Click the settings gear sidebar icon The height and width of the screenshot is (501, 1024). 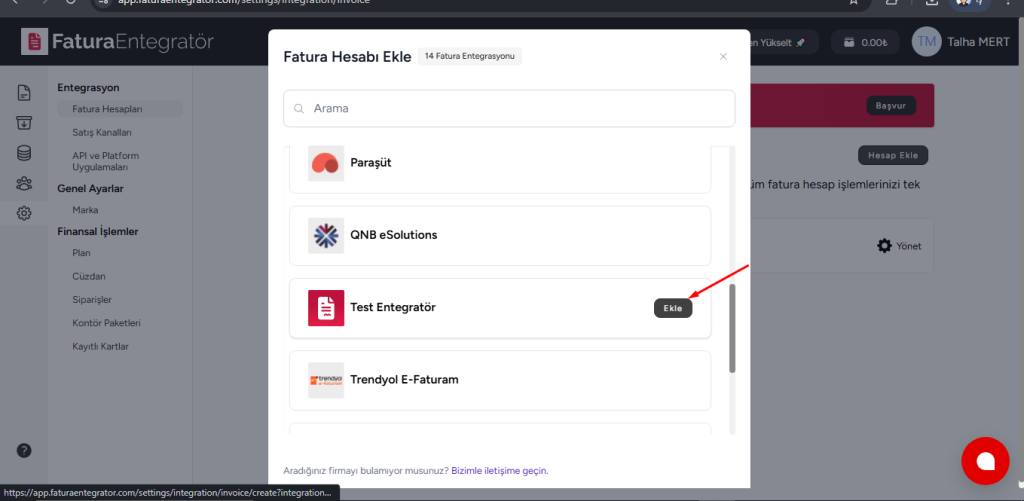[24, 213]
